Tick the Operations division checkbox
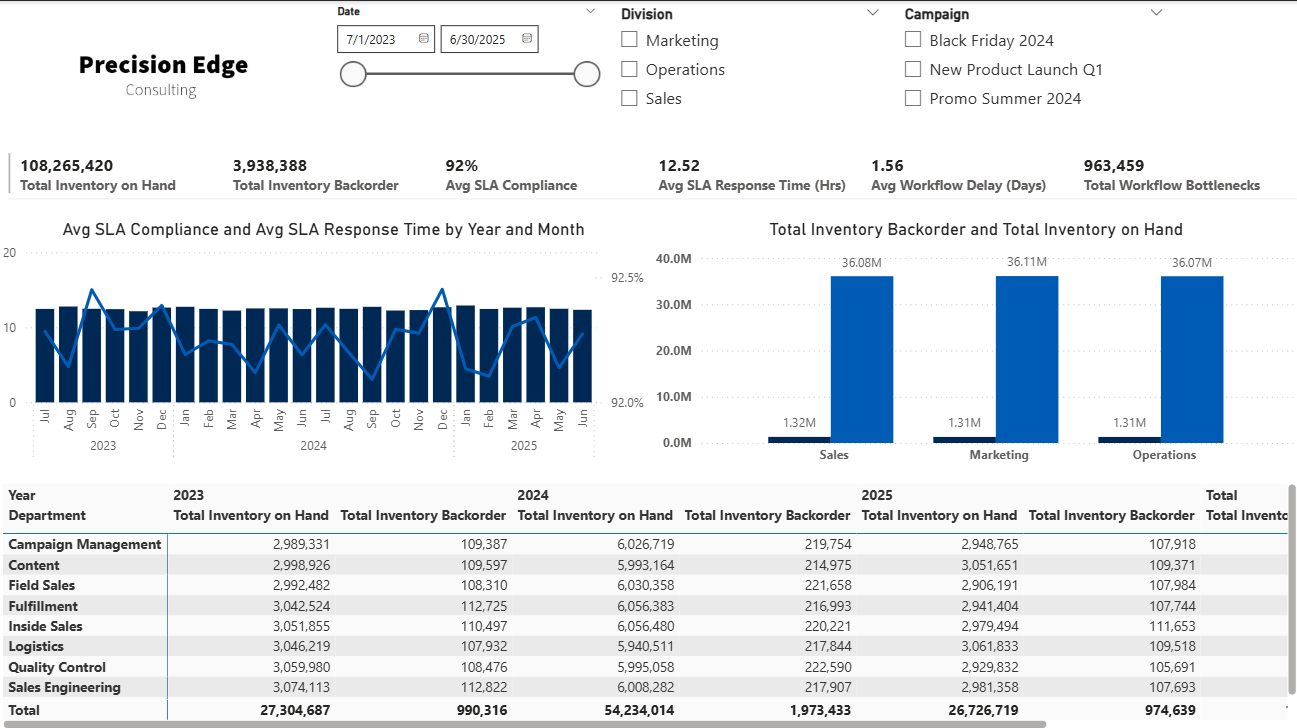Screen dimensions: 1297x728 (x=629, y=69)
